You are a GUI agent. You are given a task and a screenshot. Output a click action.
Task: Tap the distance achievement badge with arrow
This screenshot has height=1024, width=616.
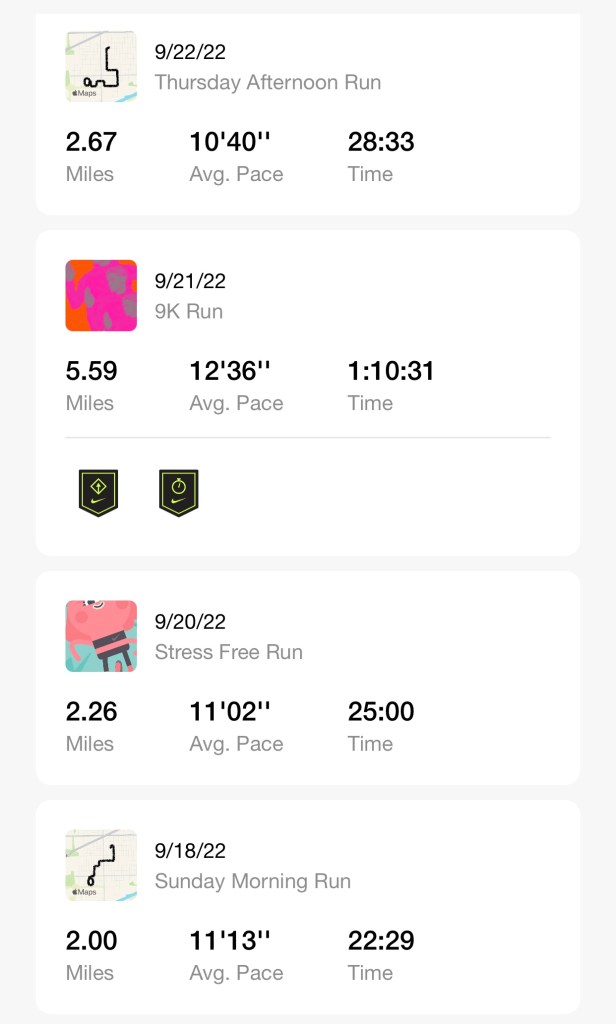(x=98, y=492)
